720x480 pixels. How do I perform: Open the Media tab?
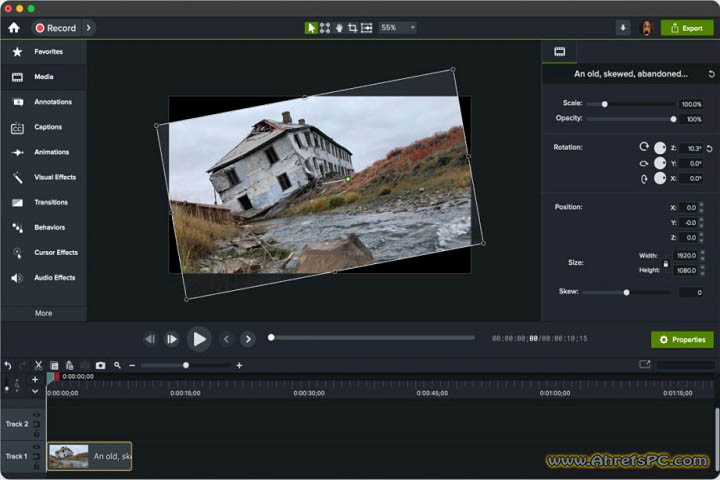(x=43, y=77)
